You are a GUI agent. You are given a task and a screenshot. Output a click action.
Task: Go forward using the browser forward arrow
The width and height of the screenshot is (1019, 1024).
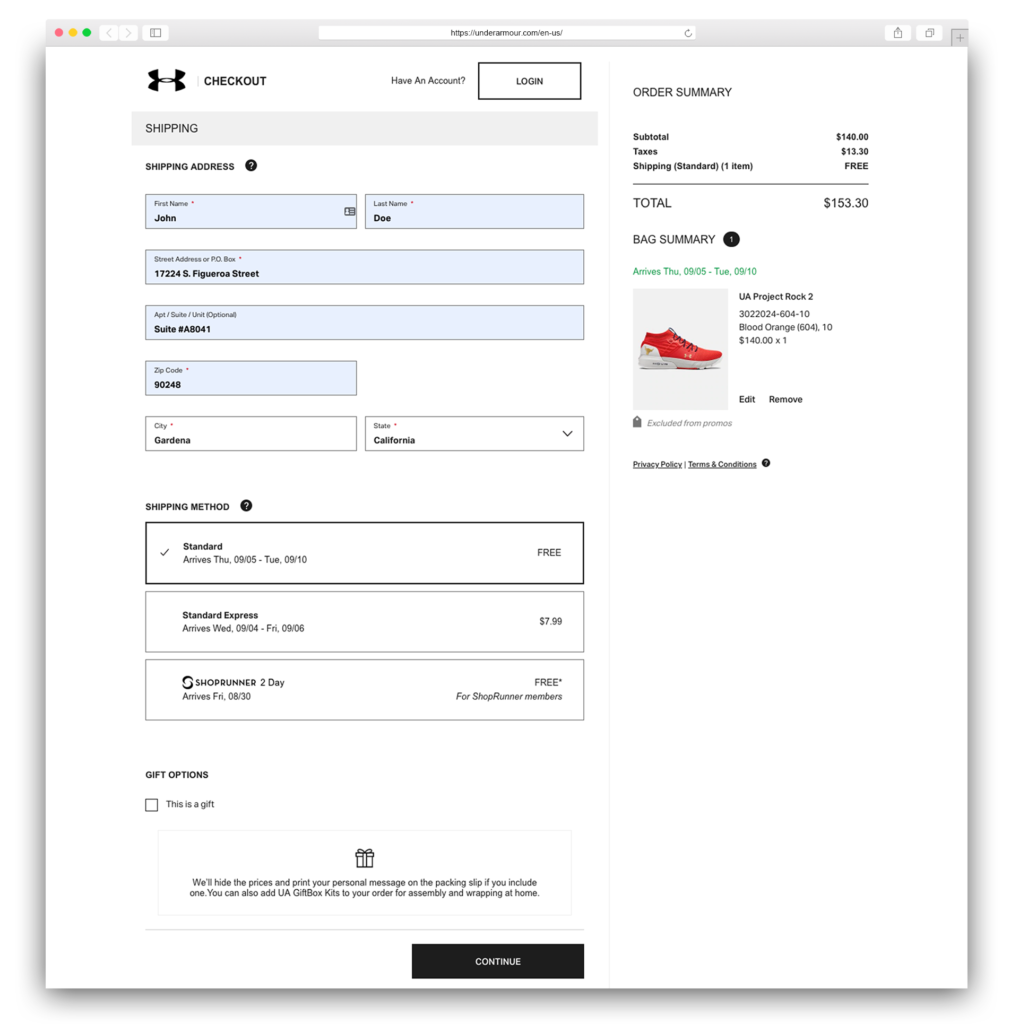[128, 33]
